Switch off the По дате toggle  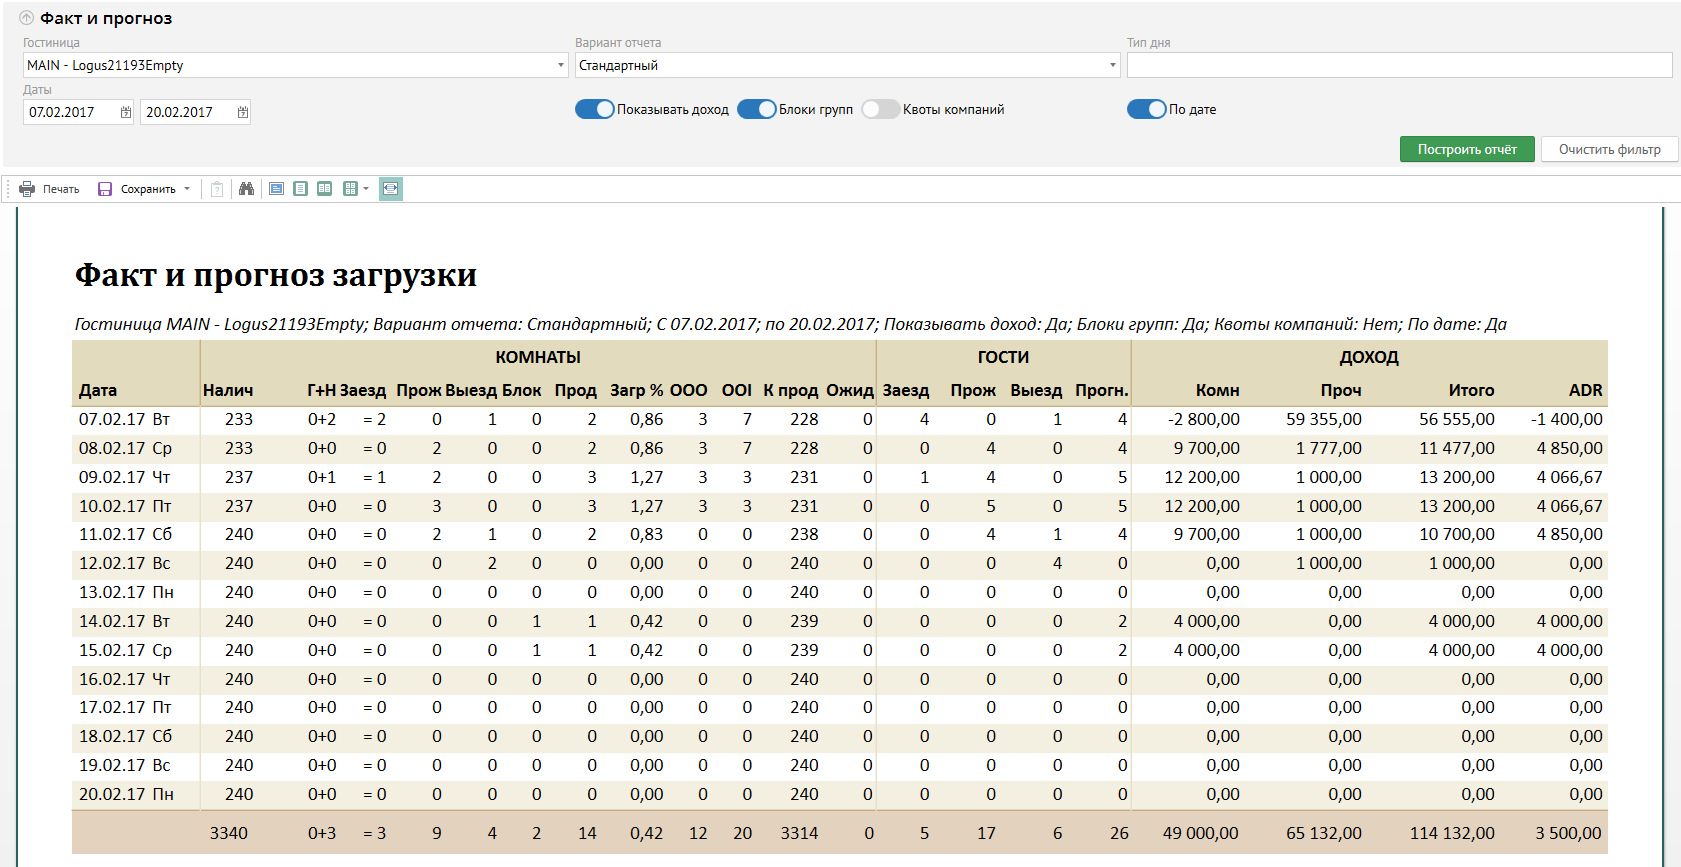[x=1146, y=109]
